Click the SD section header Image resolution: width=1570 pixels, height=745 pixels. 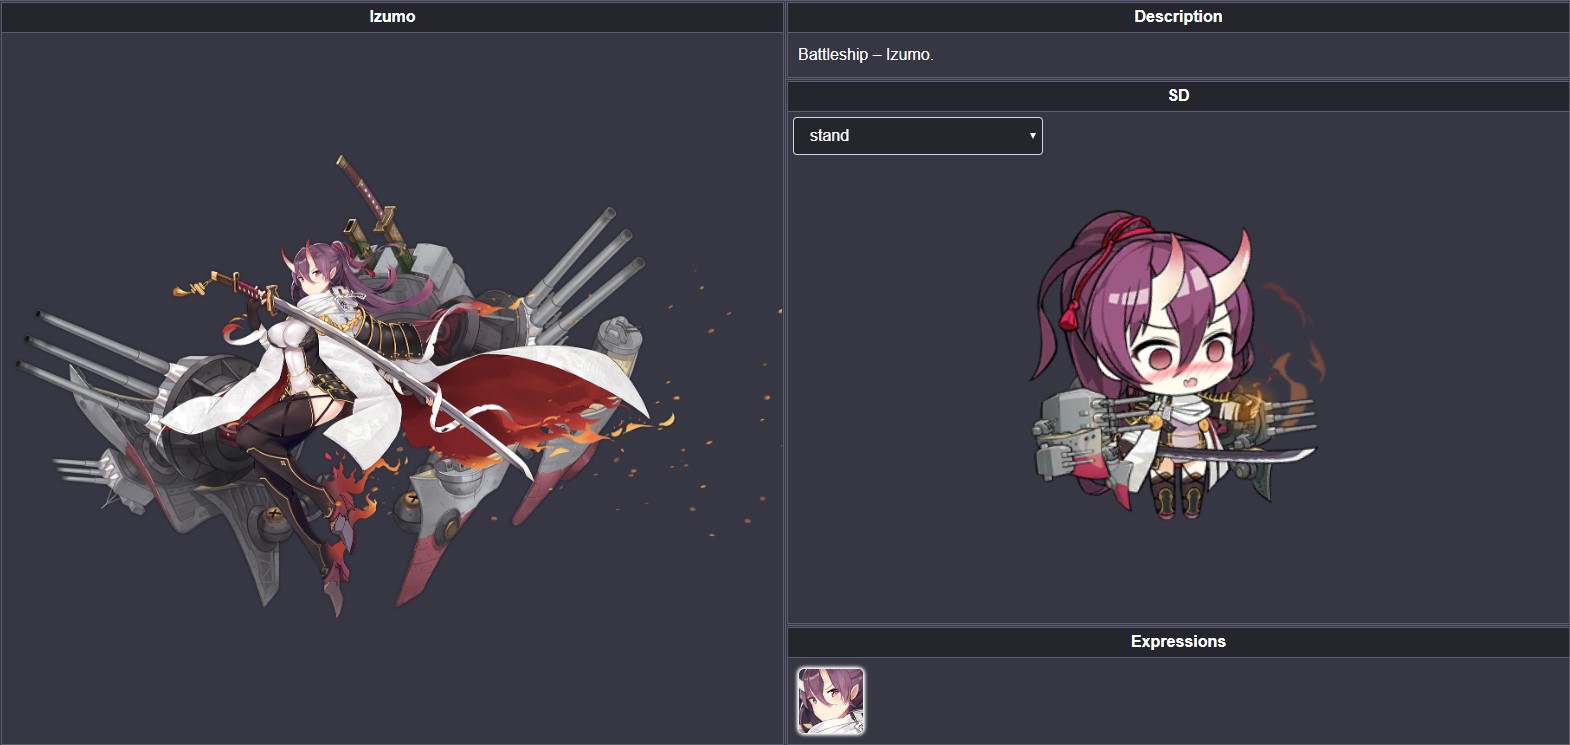pyautogui.click(x=1178, y=96)
